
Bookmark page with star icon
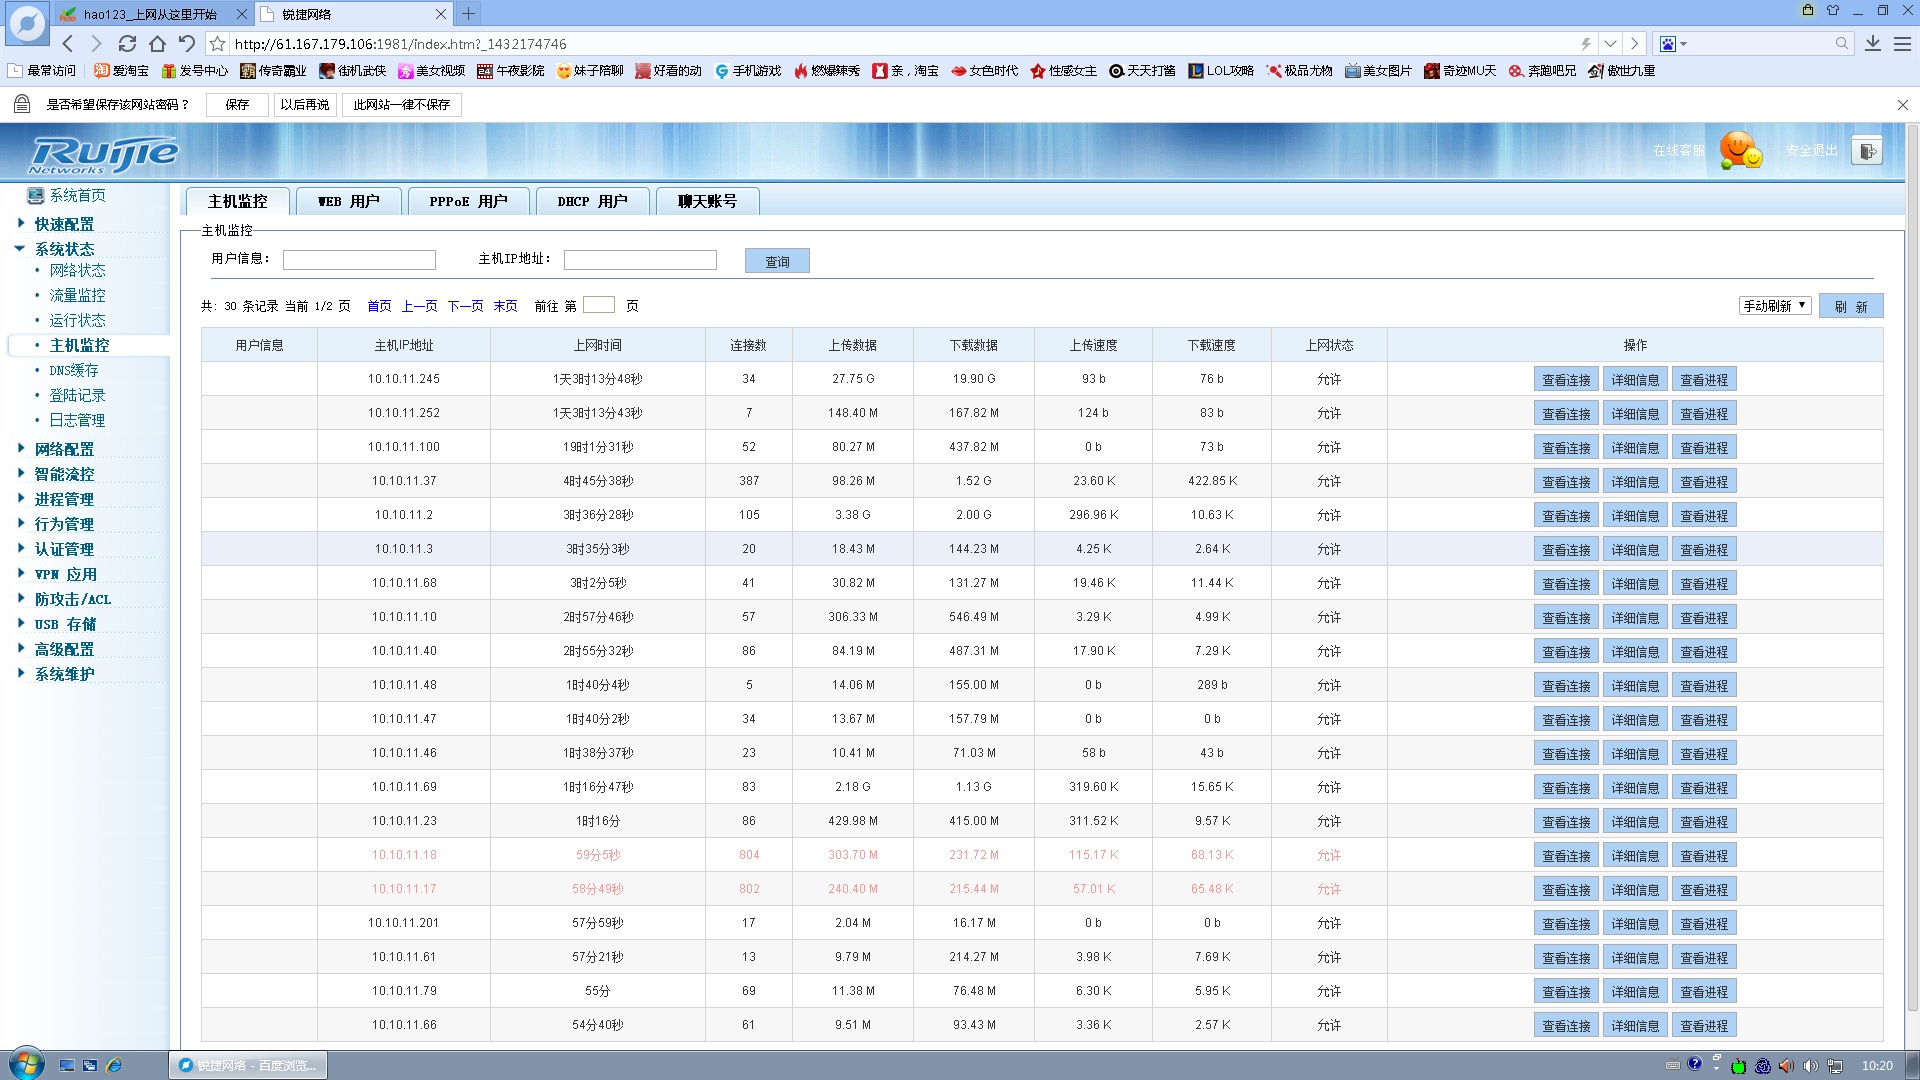pos(217,44)
